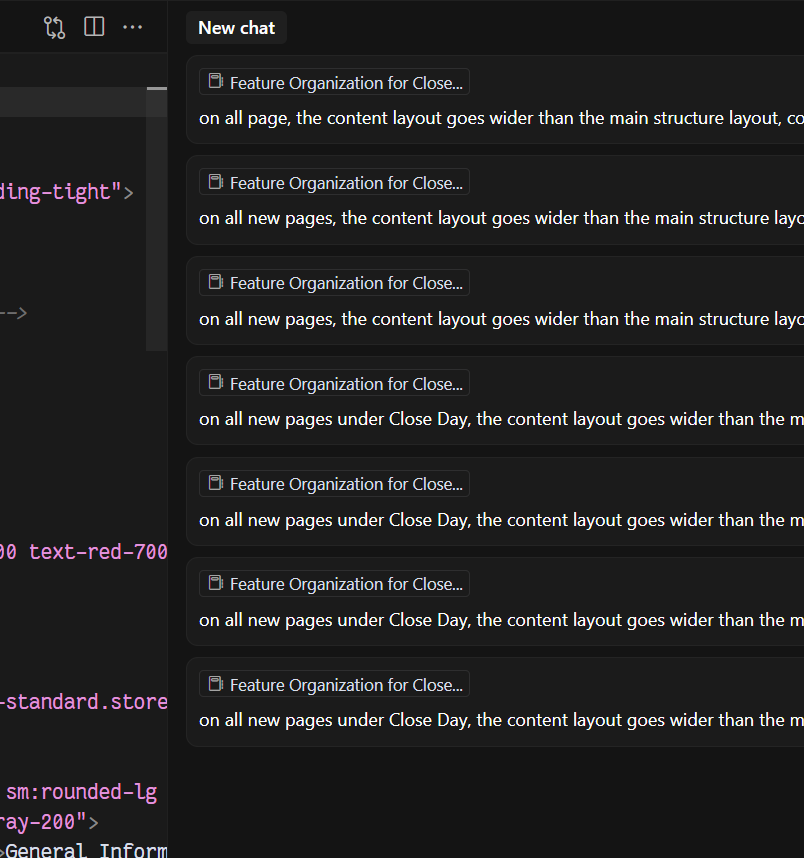Open the More Actions ellipsis menu

(132, 27)
